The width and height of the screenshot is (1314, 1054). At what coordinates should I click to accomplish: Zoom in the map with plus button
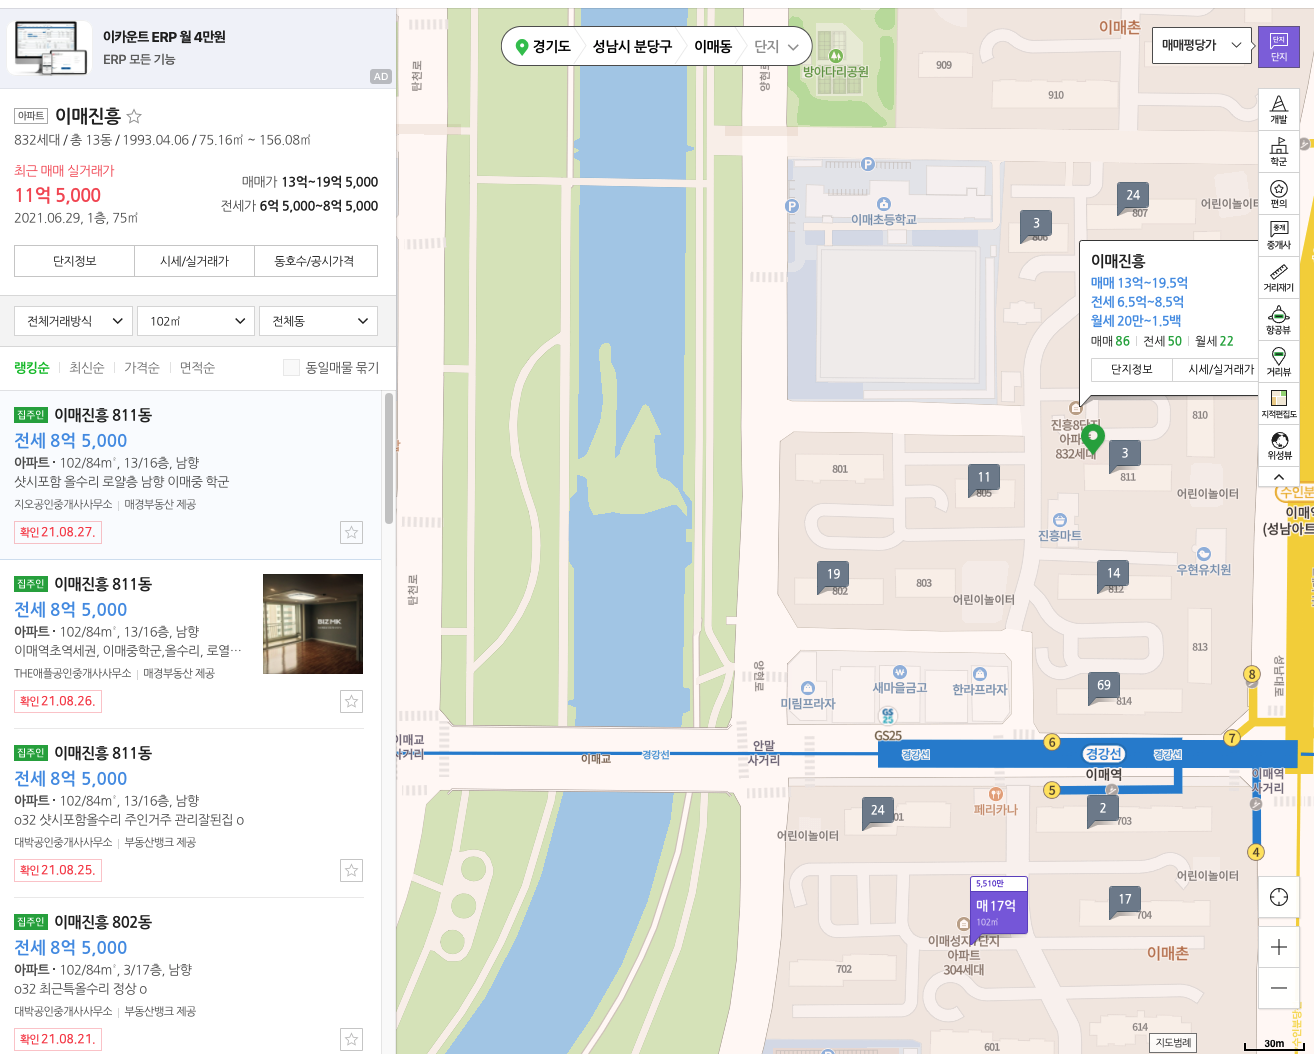[x=1279, y=947]
